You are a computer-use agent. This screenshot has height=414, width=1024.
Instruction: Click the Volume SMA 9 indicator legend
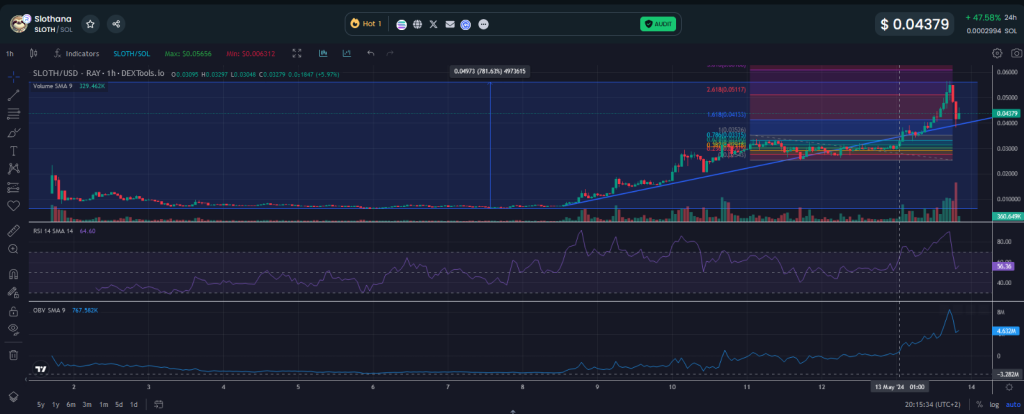click(69, 86)
